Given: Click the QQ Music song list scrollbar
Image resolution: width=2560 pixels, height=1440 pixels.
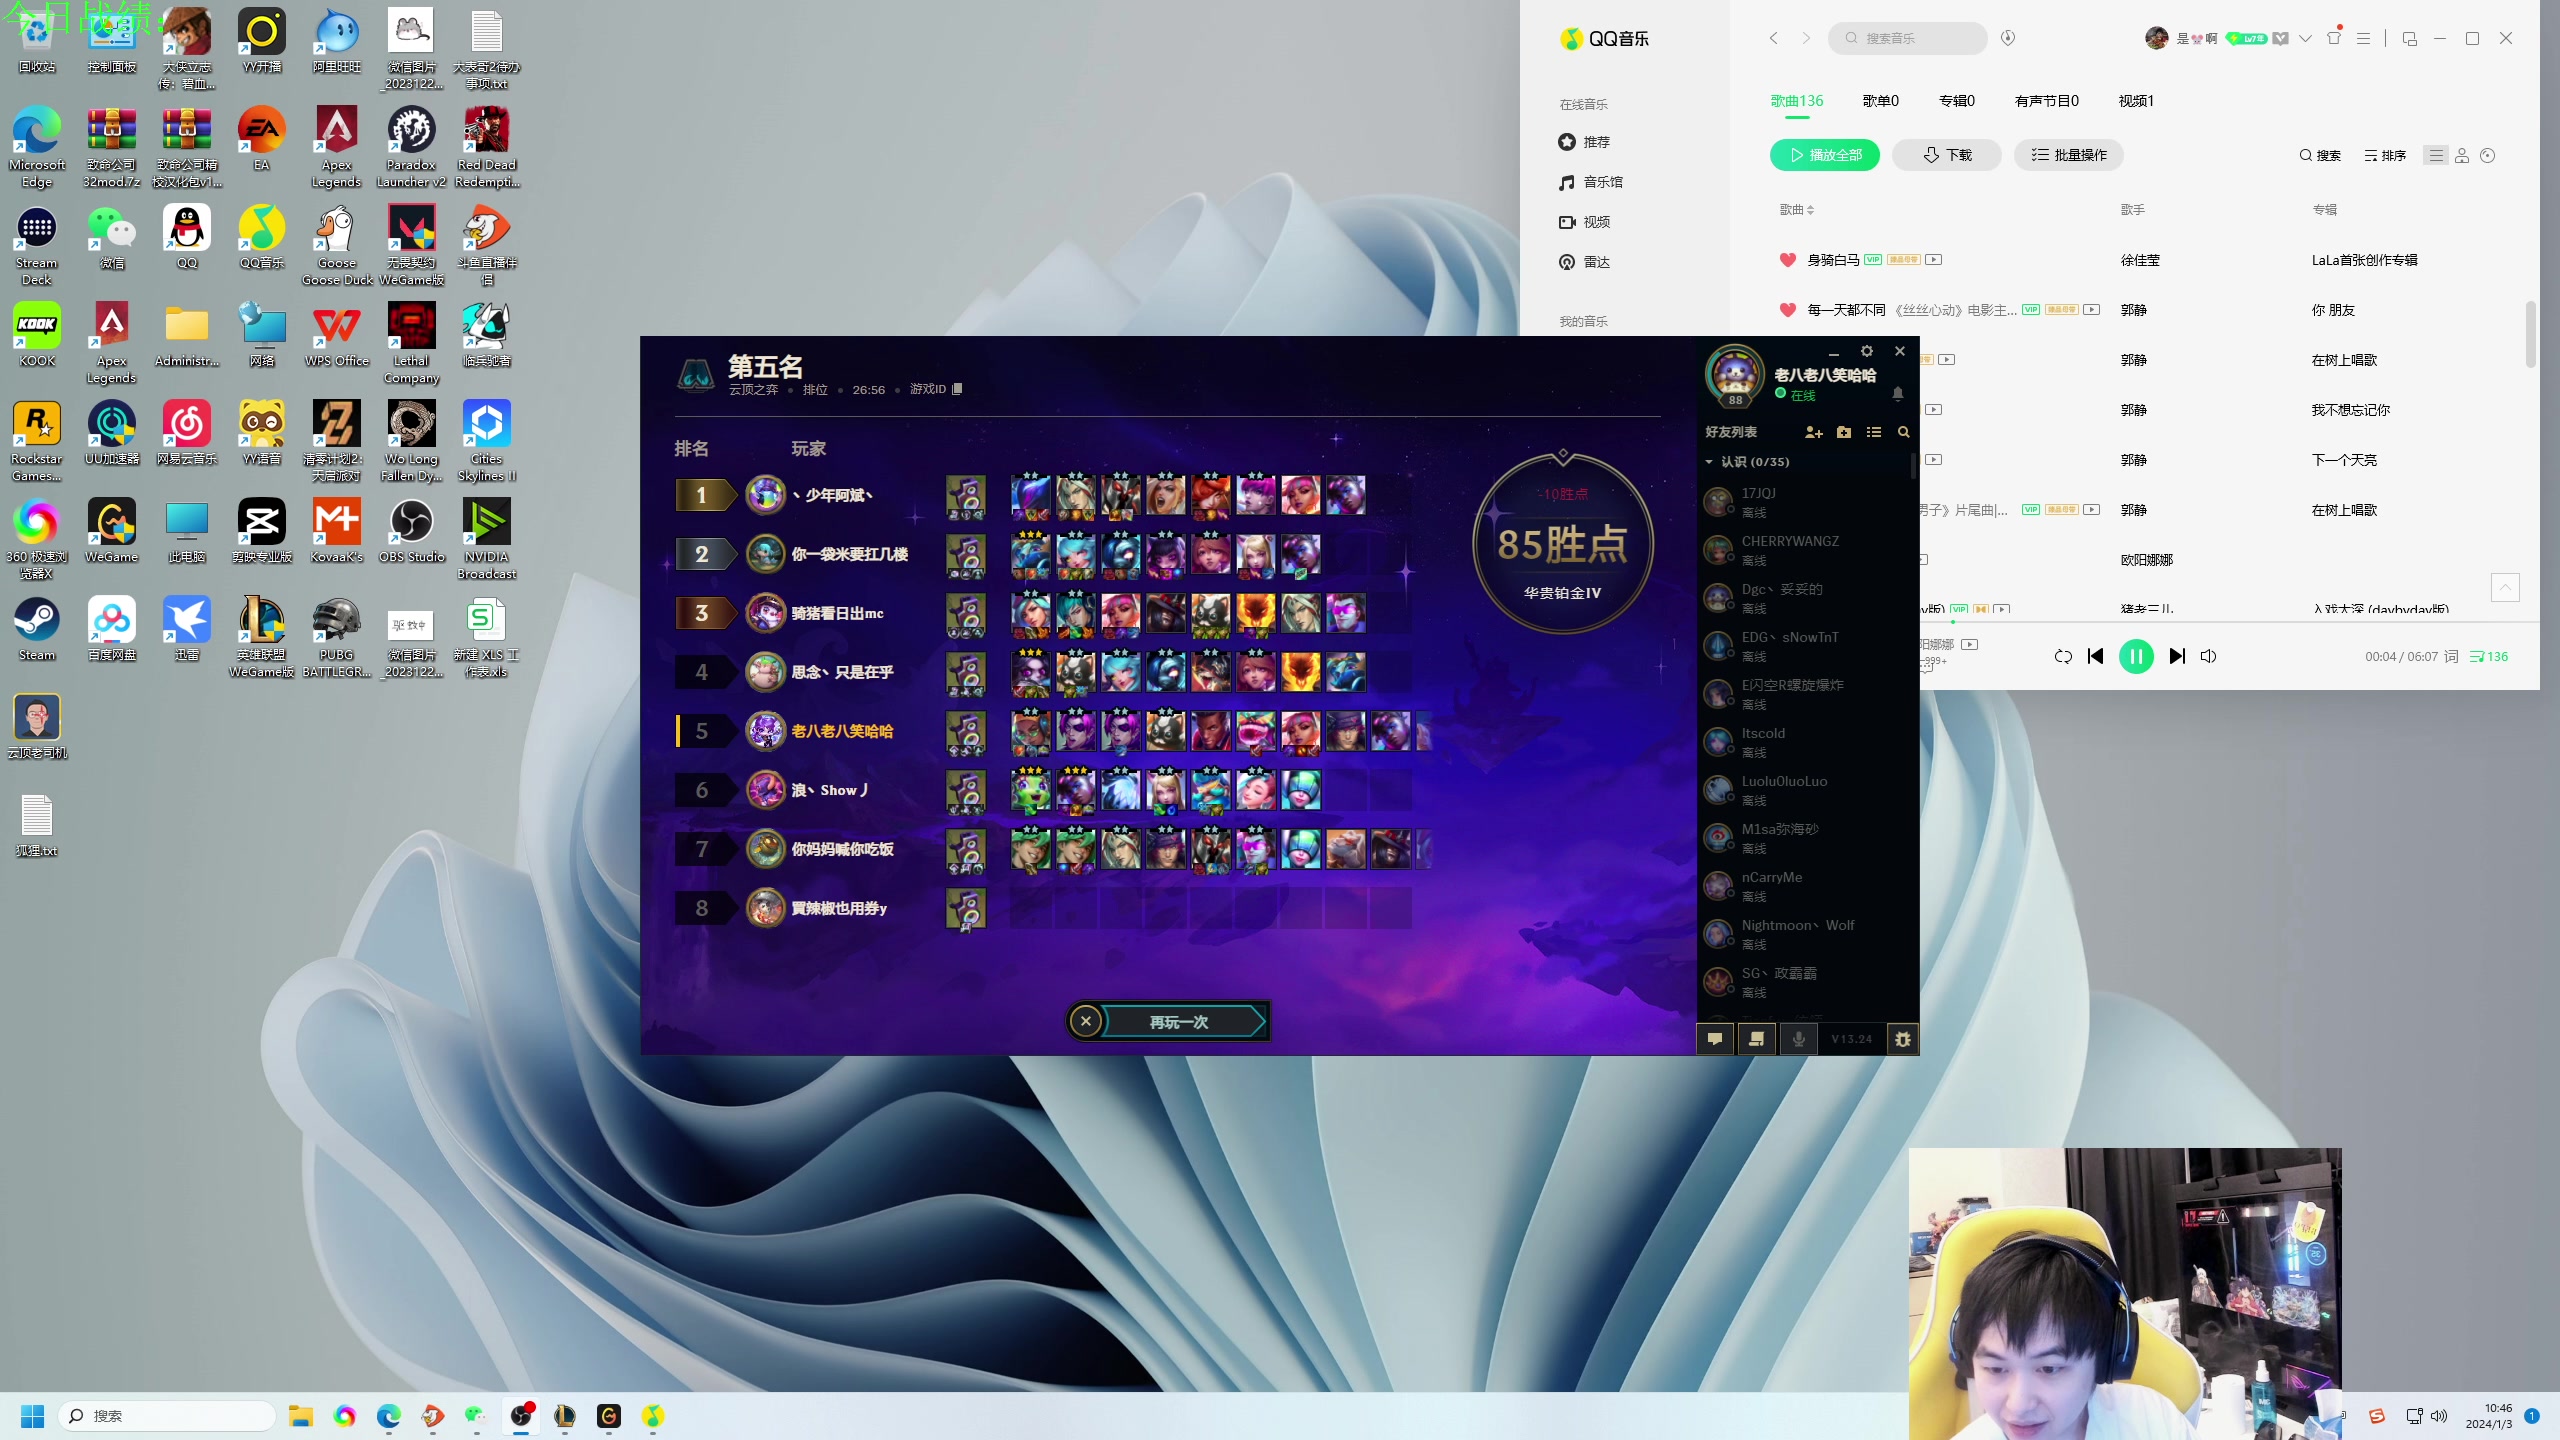Looking at the screenshot, I should click(x=2531, y=335).
